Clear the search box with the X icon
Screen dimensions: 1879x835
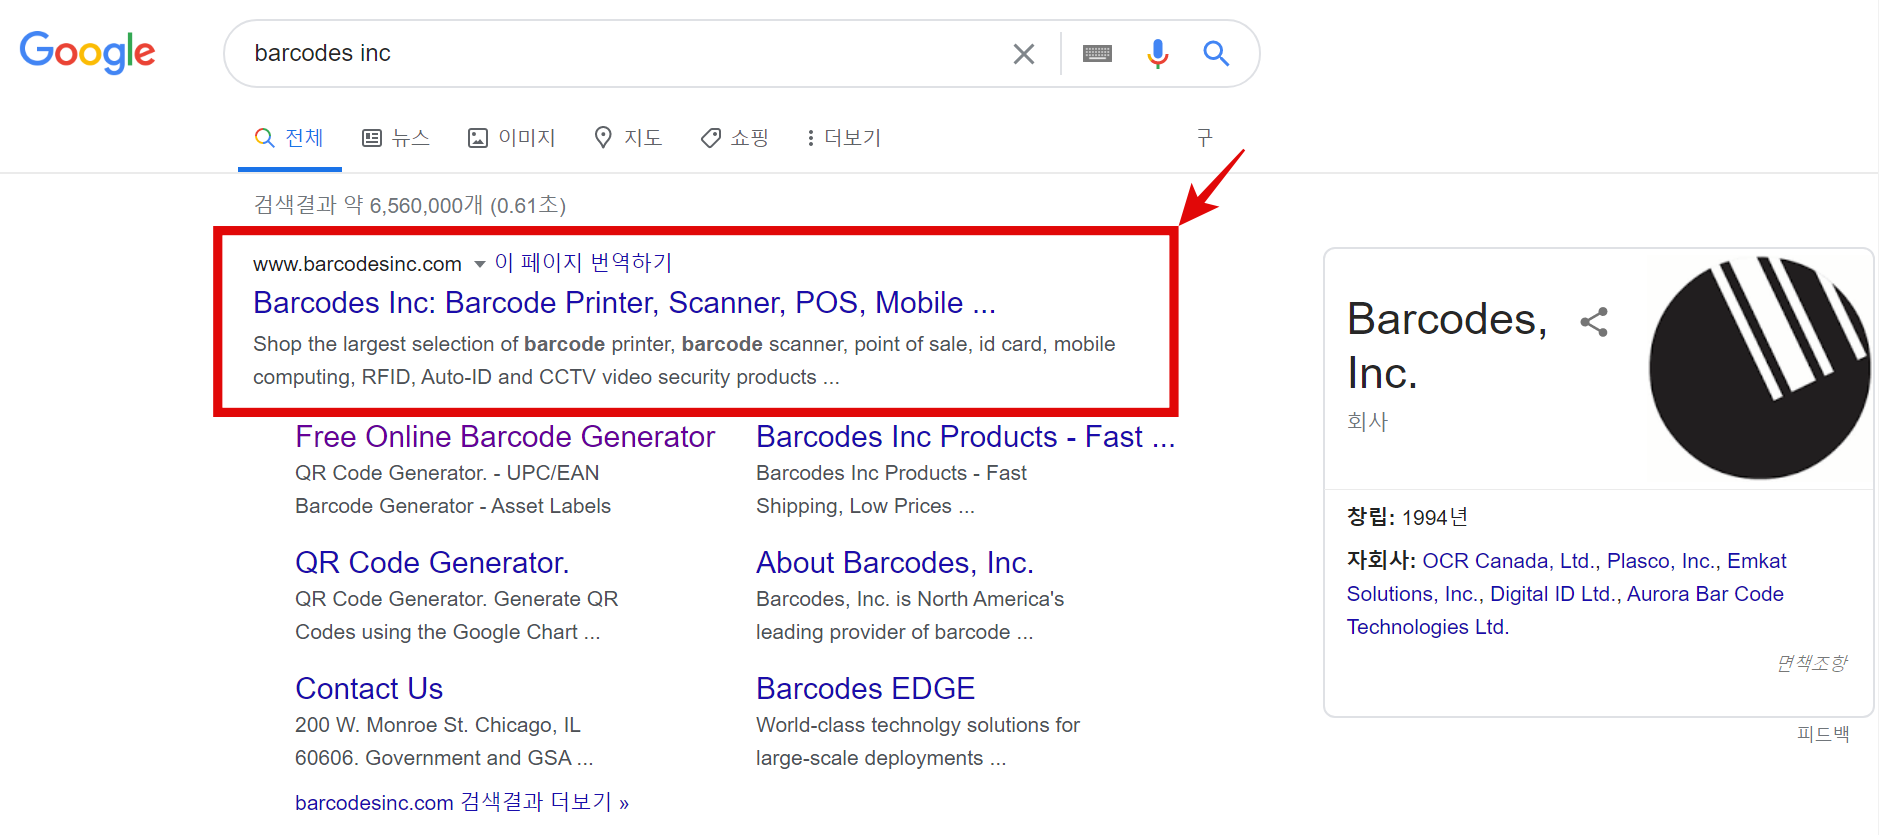1023,54
